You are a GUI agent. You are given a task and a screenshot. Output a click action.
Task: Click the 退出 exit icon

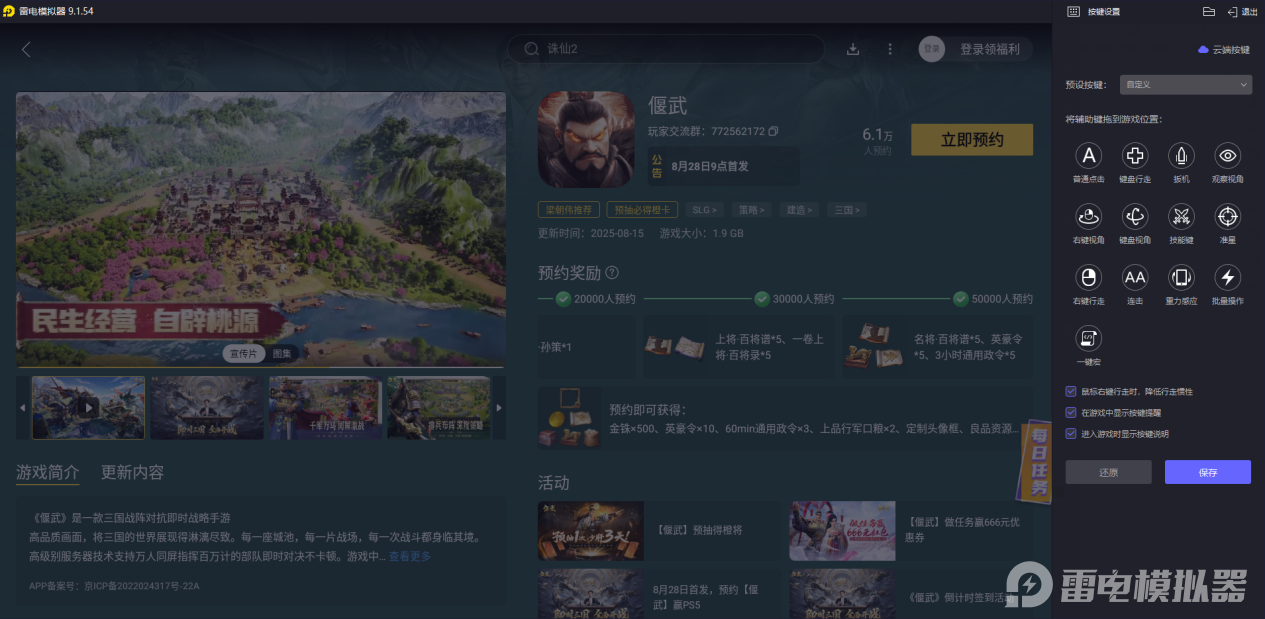tap(1232, 12)
